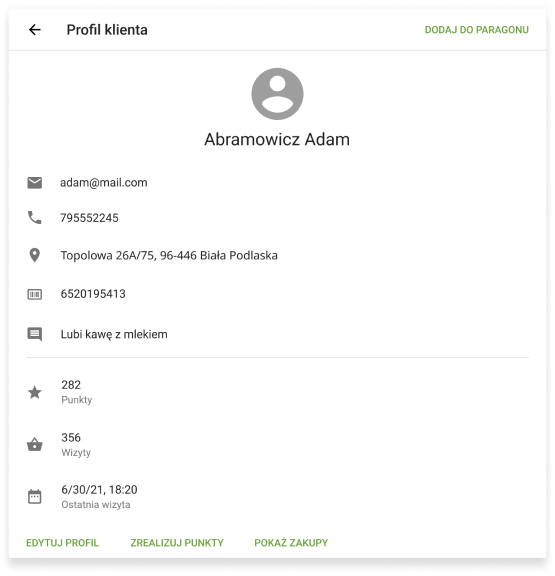Add customer via Dodaj do paragonu
Screen dimensions: 555x576
(x=476, y=30)
